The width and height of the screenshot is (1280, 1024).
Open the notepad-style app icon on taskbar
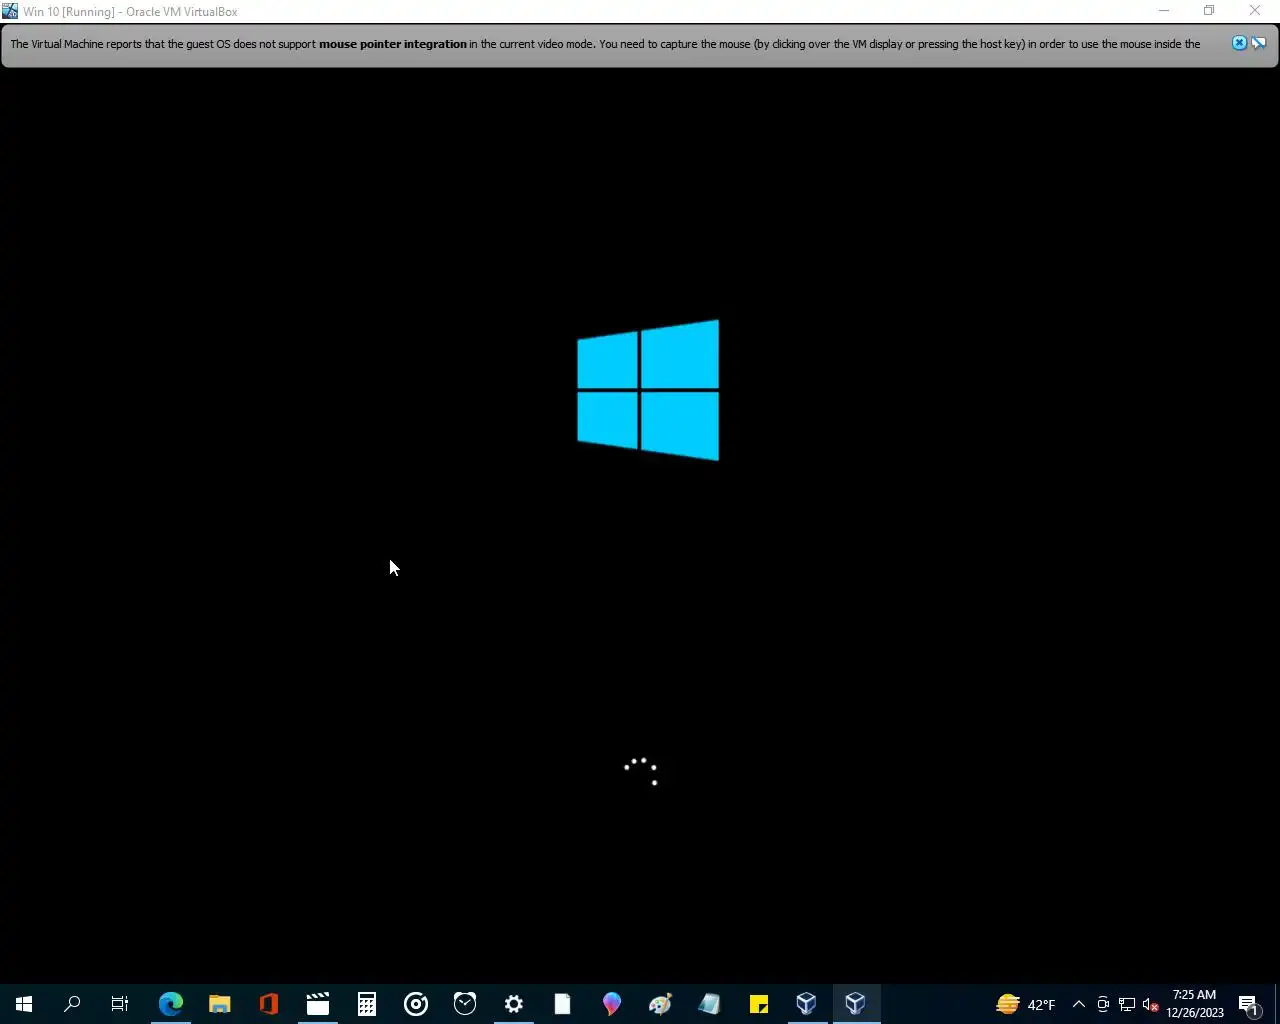coord(710,1004)
